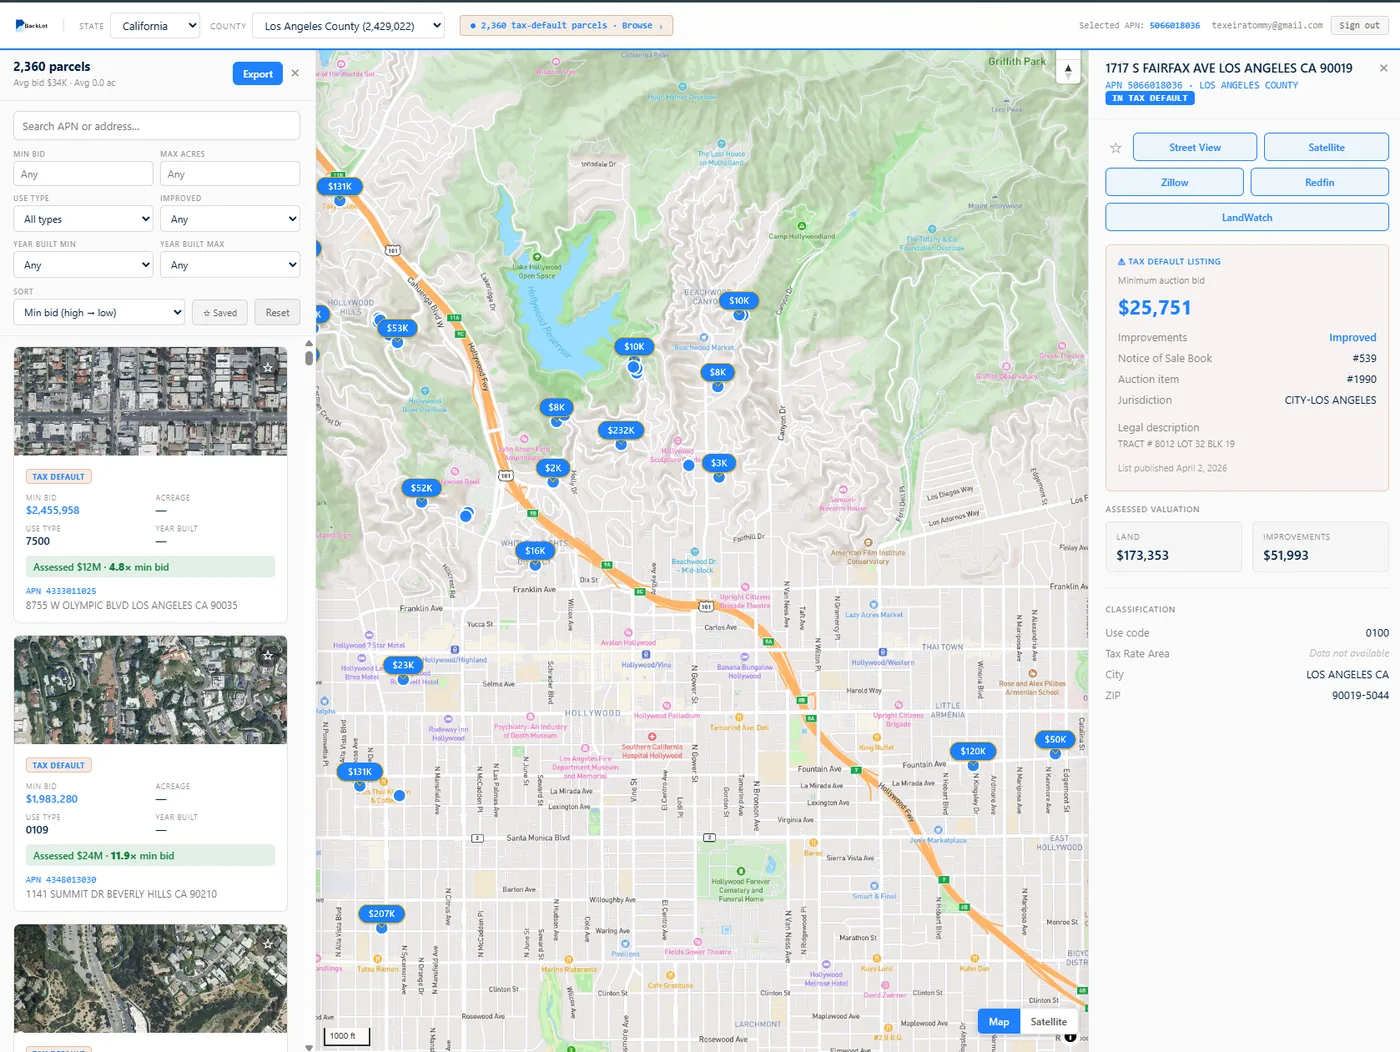Viewport: 1400px width, 1052px height.
Task: Open the Year Built Min dropdown
Action: coord(83,265)
